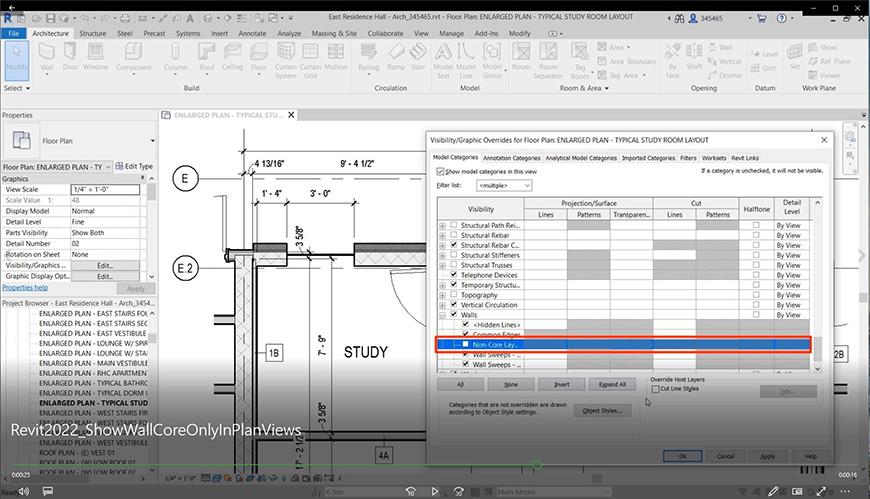
Task: Select the Ceiling tool
Action: [x=232, y=58]
